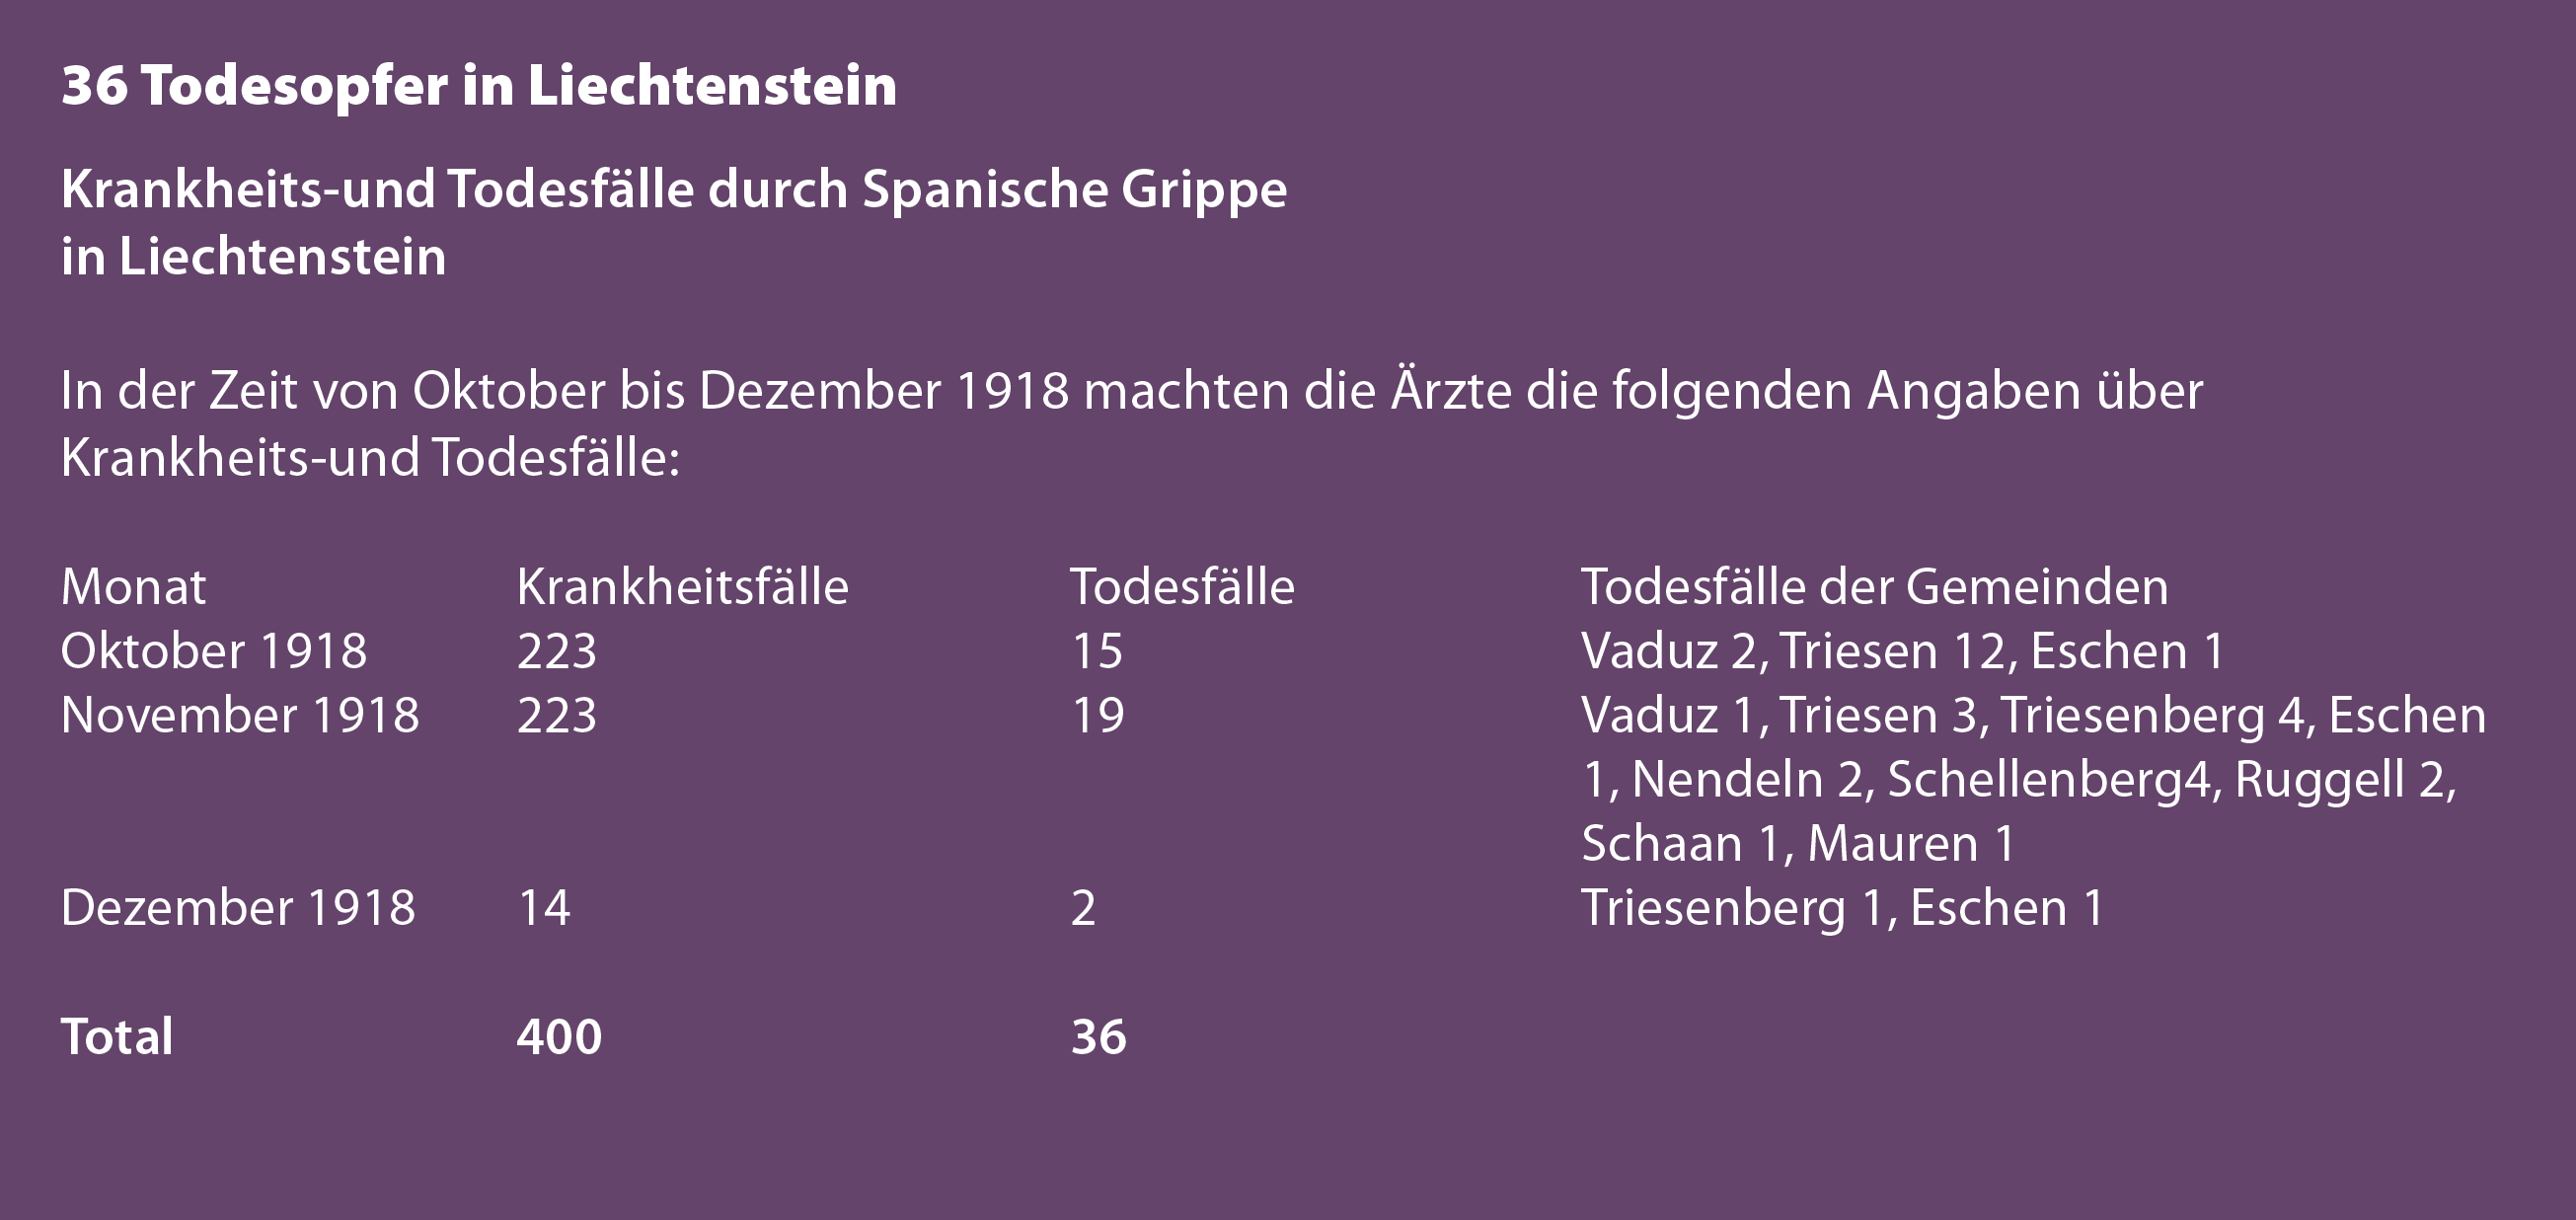This screenshot has width=2576, height=1220.
Task: Click the Dezember illness count 14
Action: [x=543, y=908]
